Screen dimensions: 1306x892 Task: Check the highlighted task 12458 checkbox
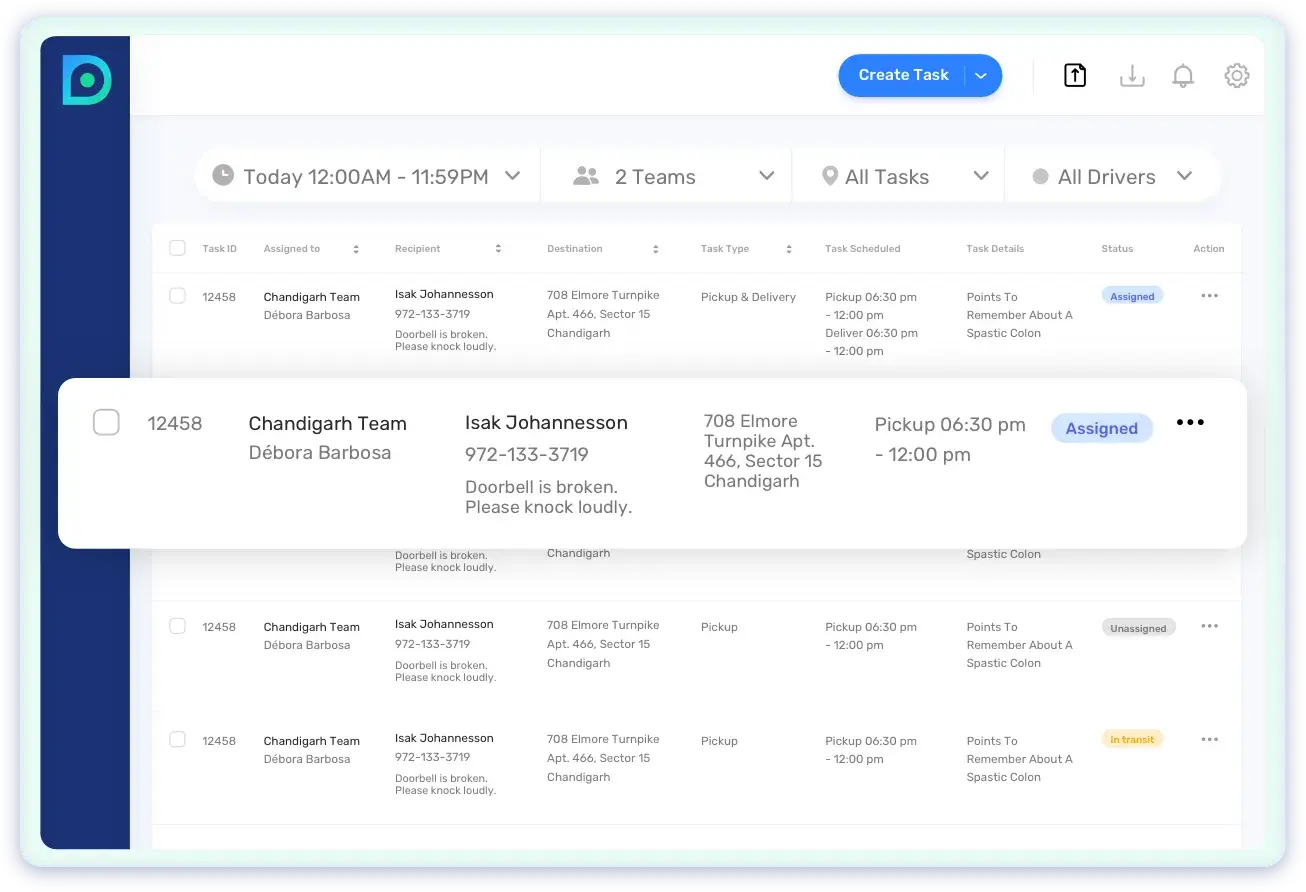106,423
